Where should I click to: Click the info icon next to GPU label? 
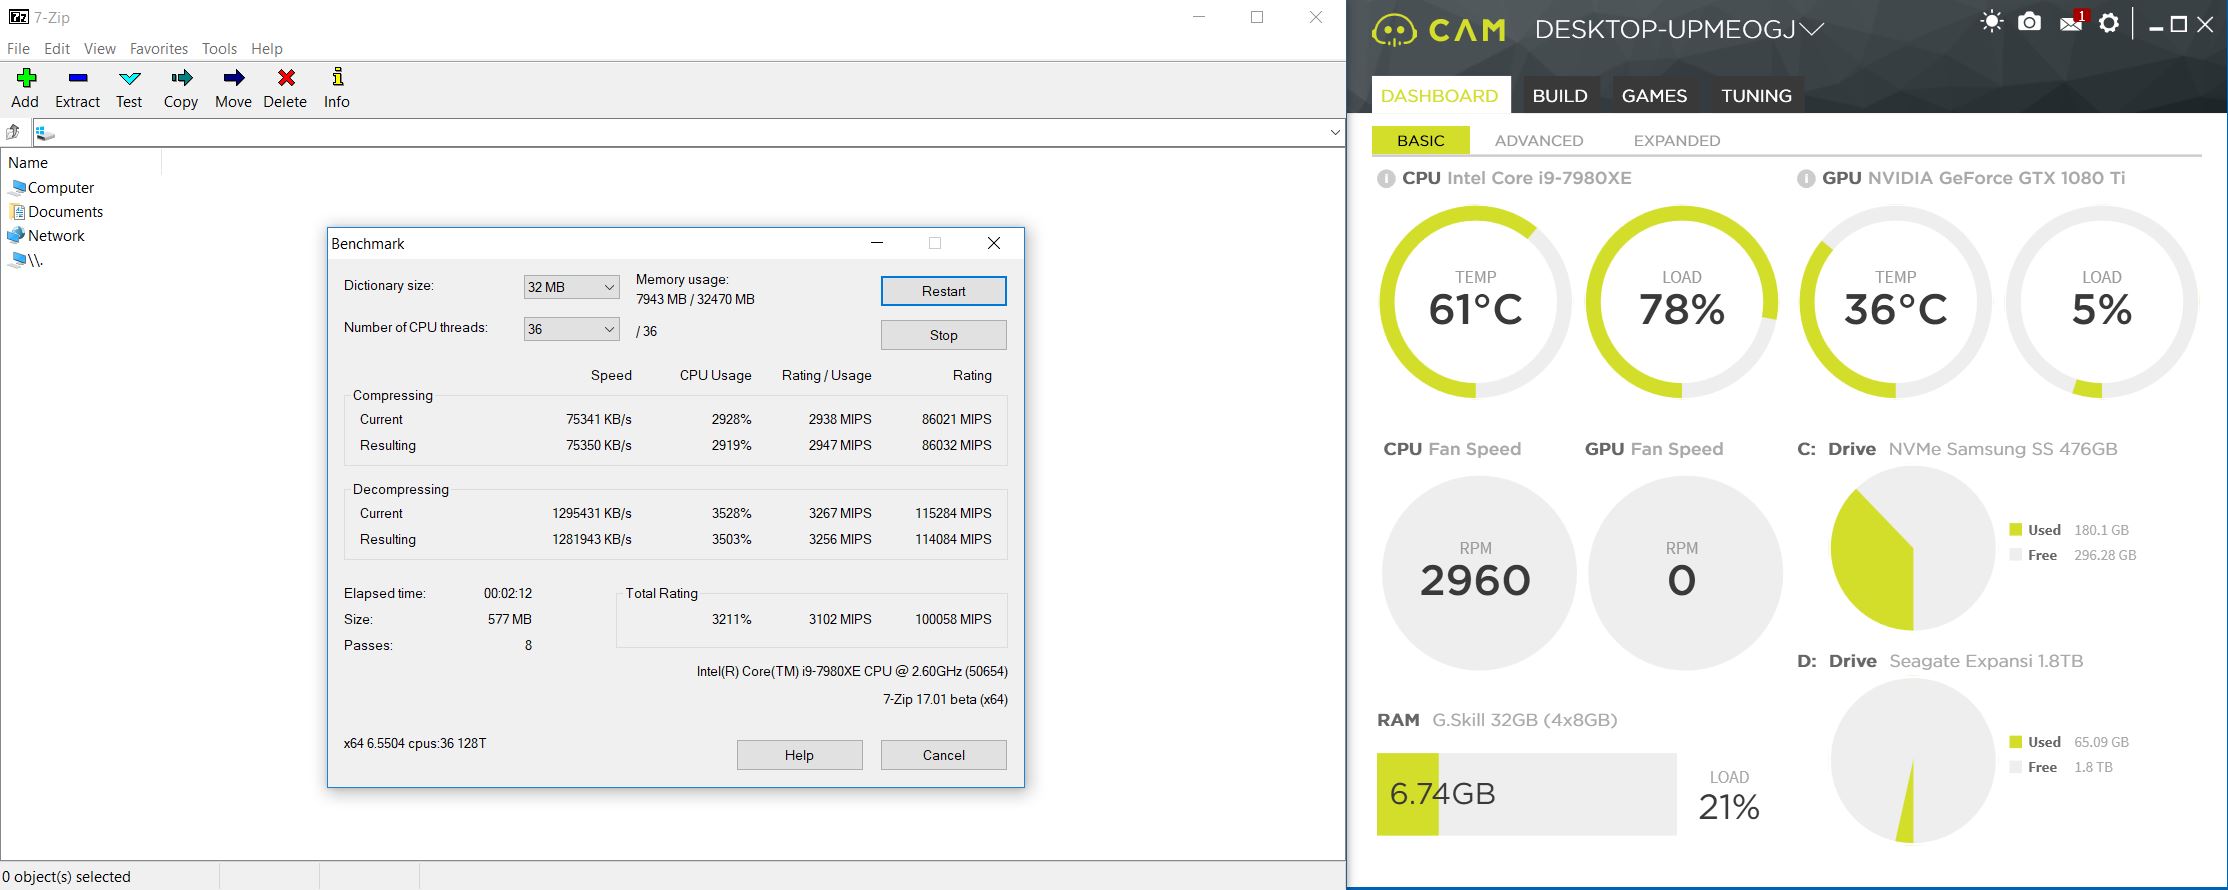(1806, 179)
